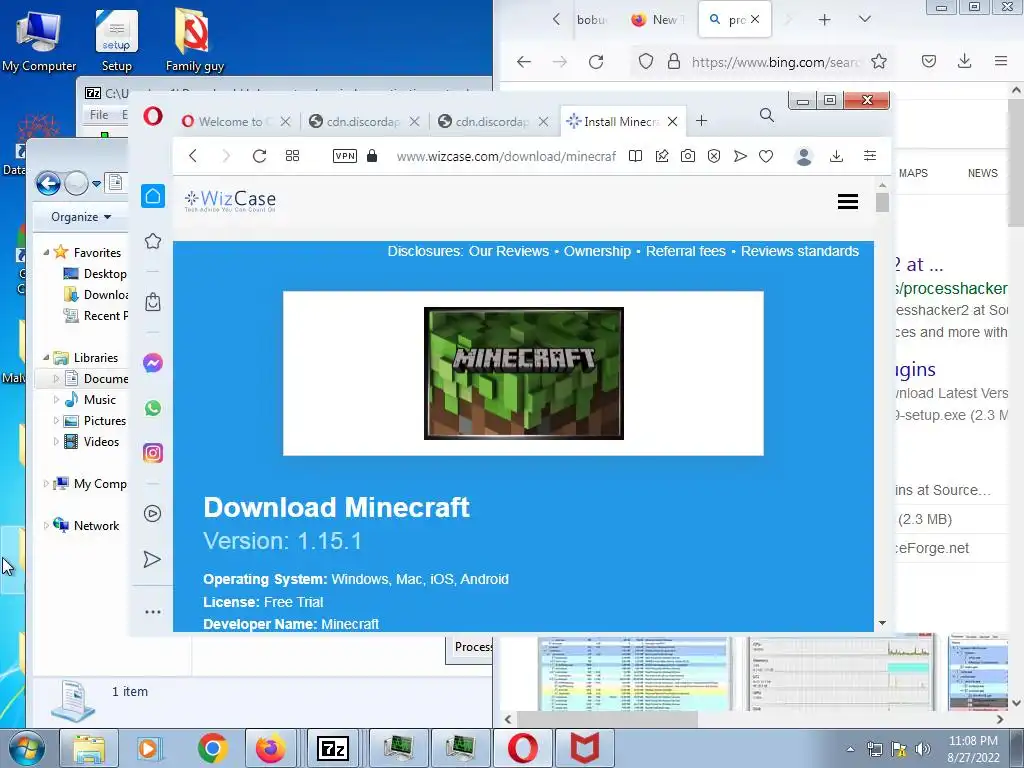Open Instagram in Opera sidebar
Viewport: 1024px width, 768px height.
coord(153,453)
